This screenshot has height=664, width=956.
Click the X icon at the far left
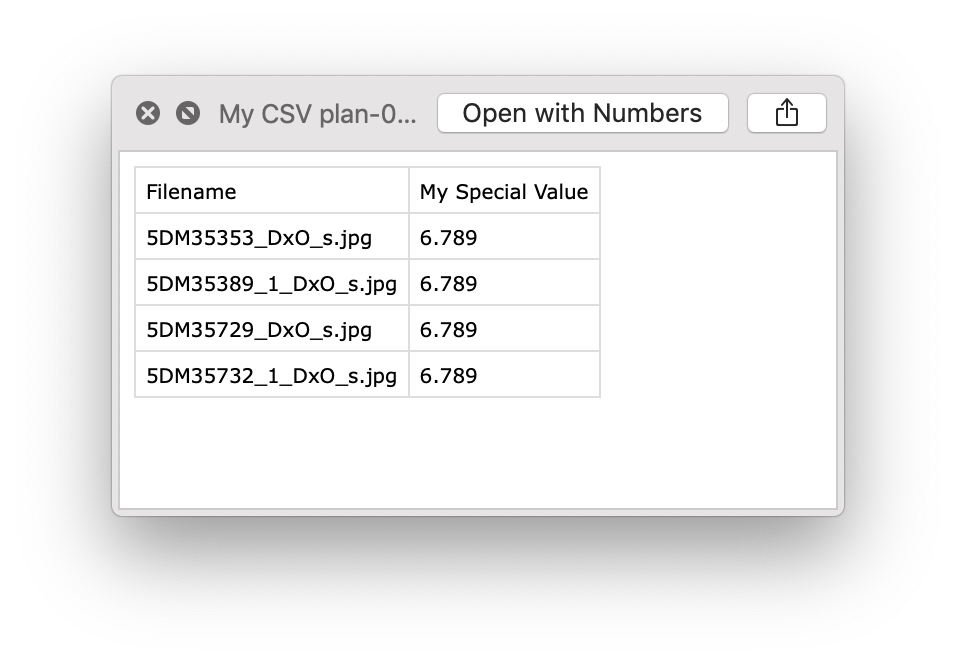pyautogui.click(x=148, y=112)
